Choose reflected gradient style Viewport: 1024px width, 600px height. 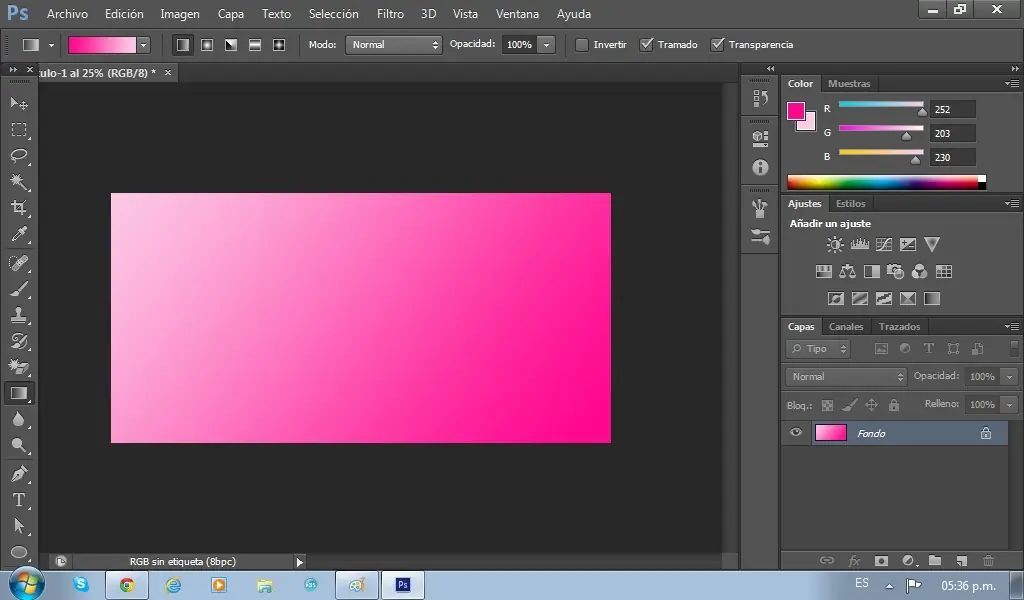[255, 44]
